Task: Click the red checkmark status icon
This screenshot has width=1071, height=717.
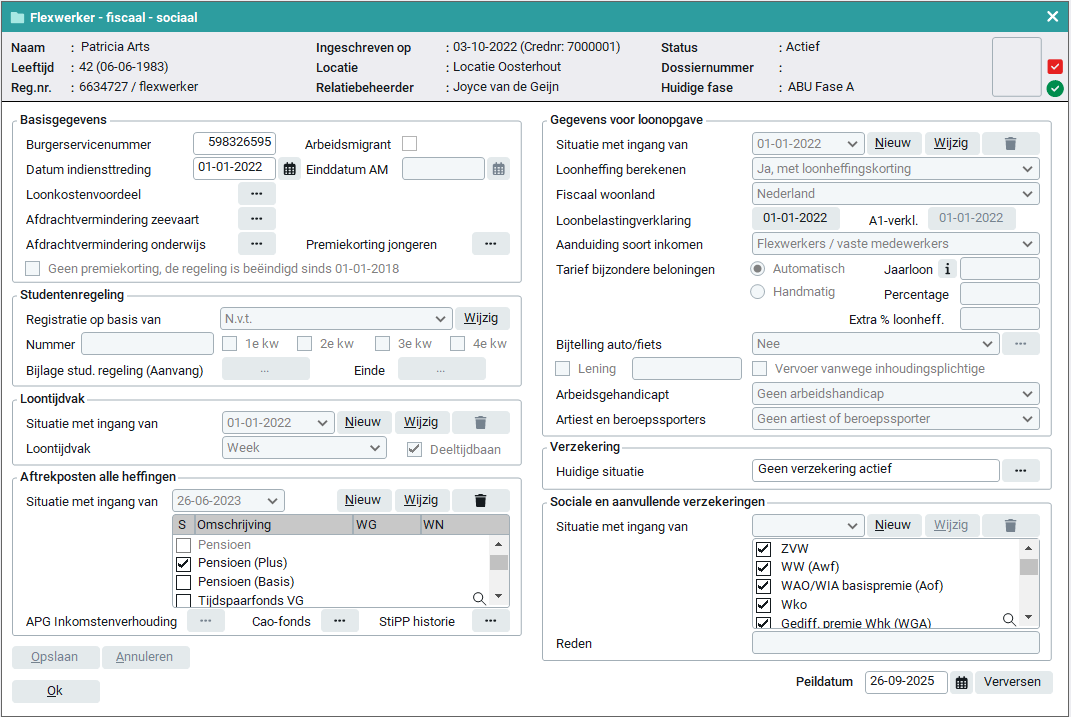Action: click(x=1055, y=67)
